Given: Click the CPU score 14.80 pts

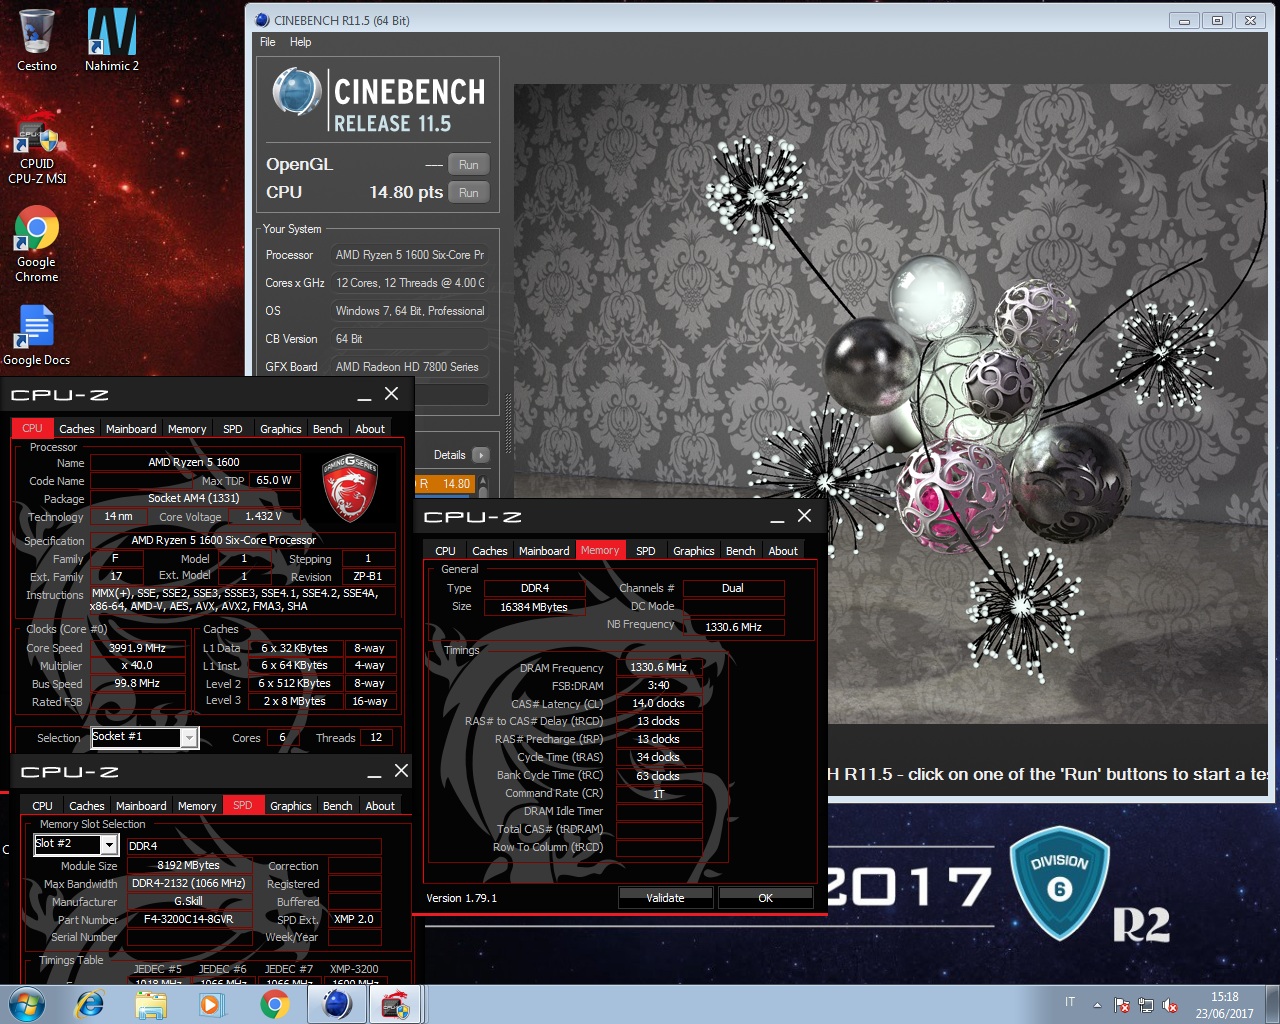Looking at the screenshot, I should click(406, 193).
